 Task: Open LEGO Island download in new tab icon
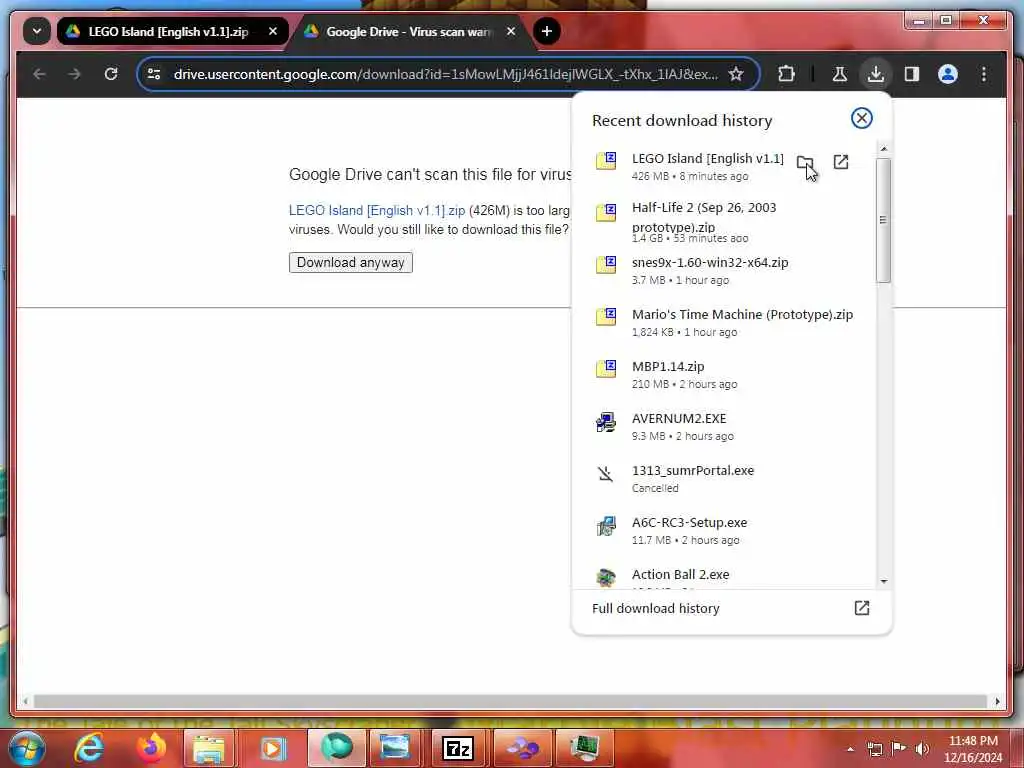[841, 162]
